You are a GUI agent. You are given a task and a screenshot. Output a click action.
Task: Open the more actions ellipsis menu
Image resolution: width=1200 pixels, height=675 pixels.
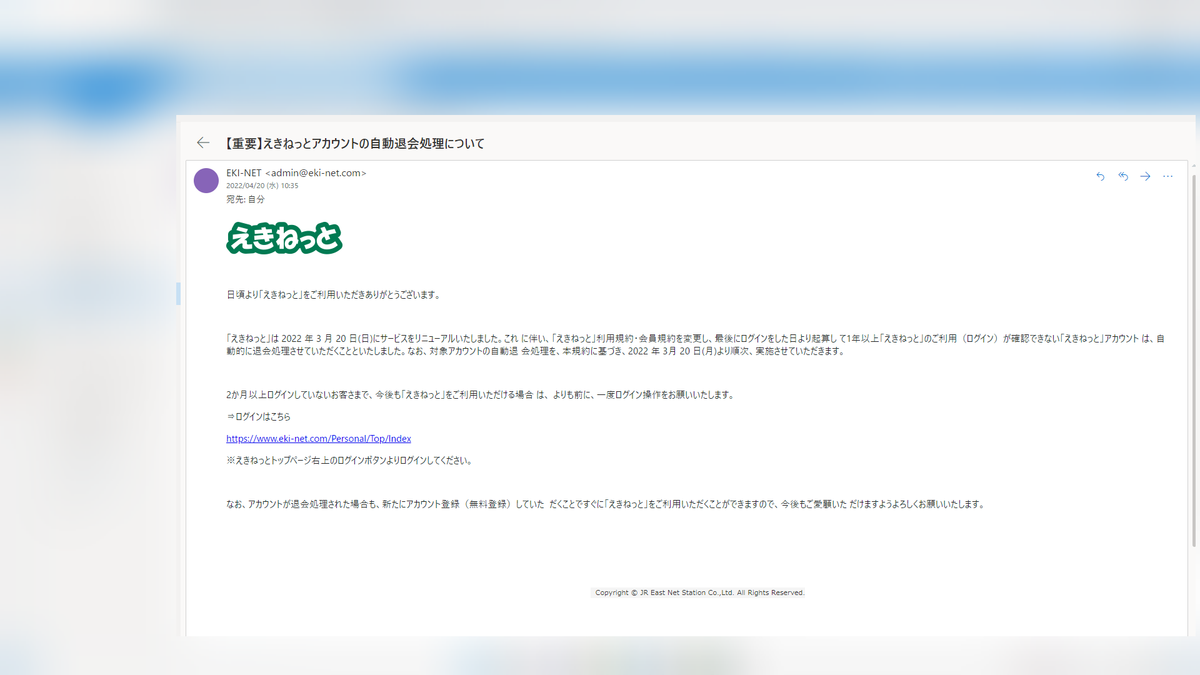[x=1168, y=177]
